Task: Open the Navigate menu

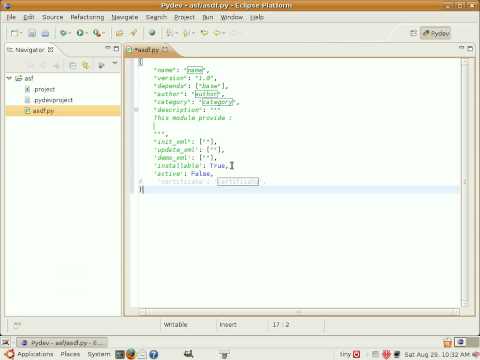Action: click(x=125, y=17)
